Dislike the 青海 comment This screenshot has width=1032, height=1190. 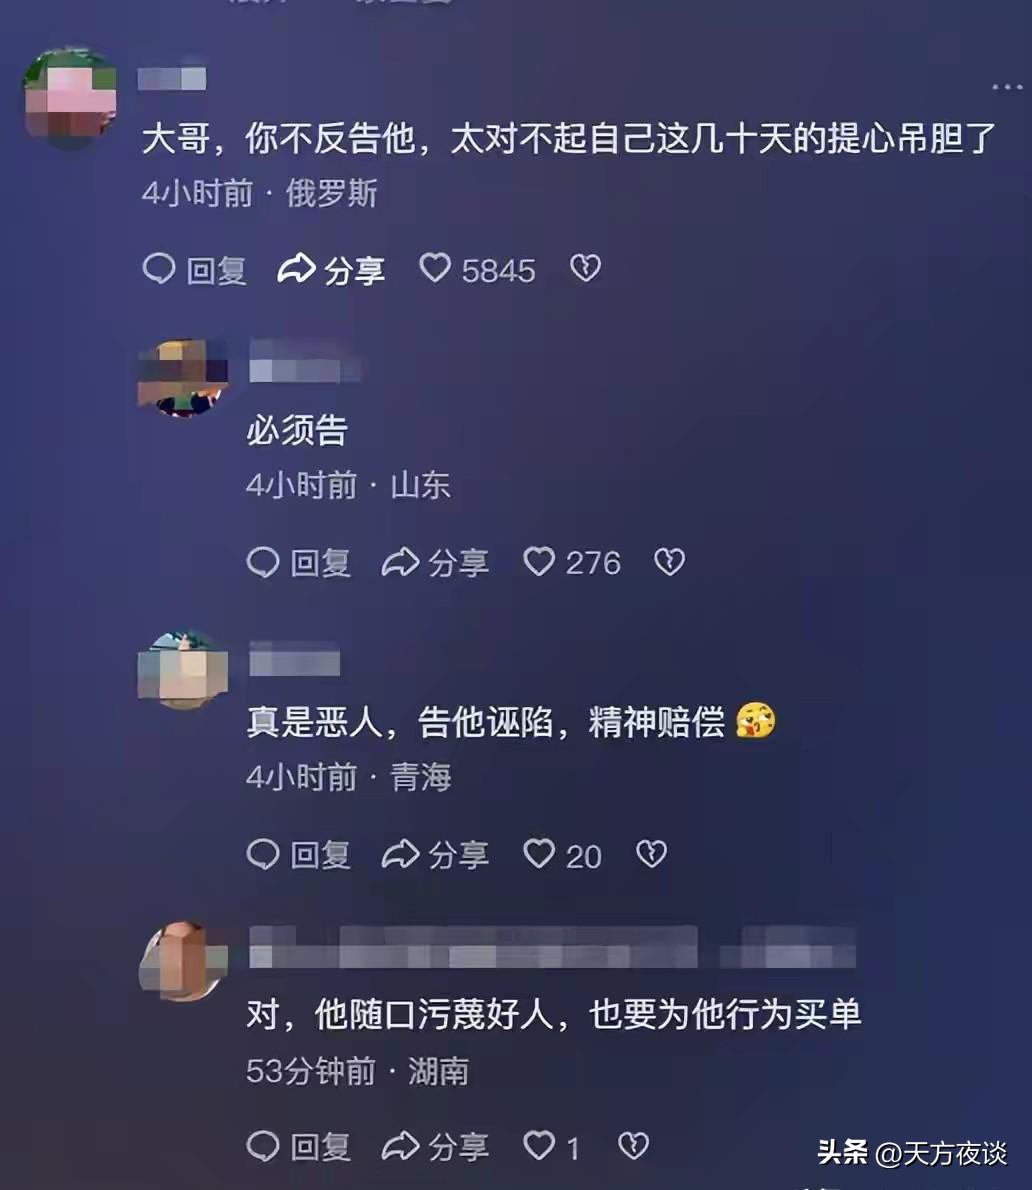(651, 854)
